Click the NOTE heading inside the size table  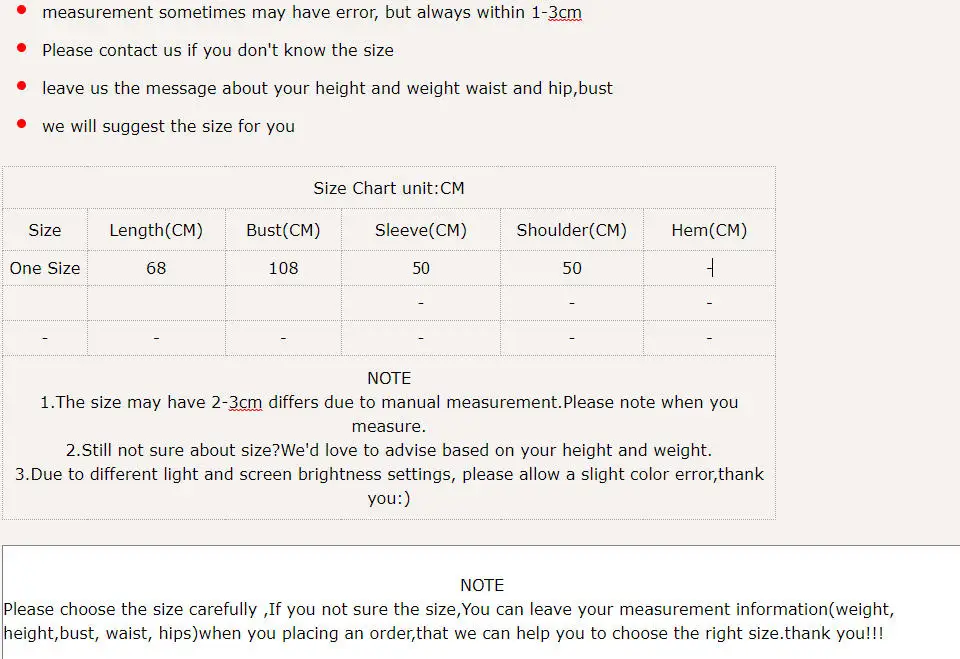pyautogui.click(x=389, y=378)
